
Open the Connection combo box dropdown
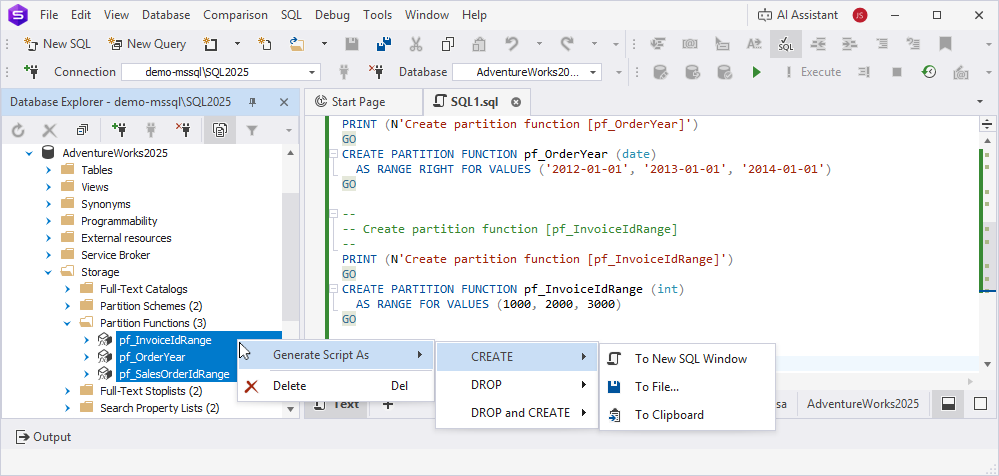312,72
